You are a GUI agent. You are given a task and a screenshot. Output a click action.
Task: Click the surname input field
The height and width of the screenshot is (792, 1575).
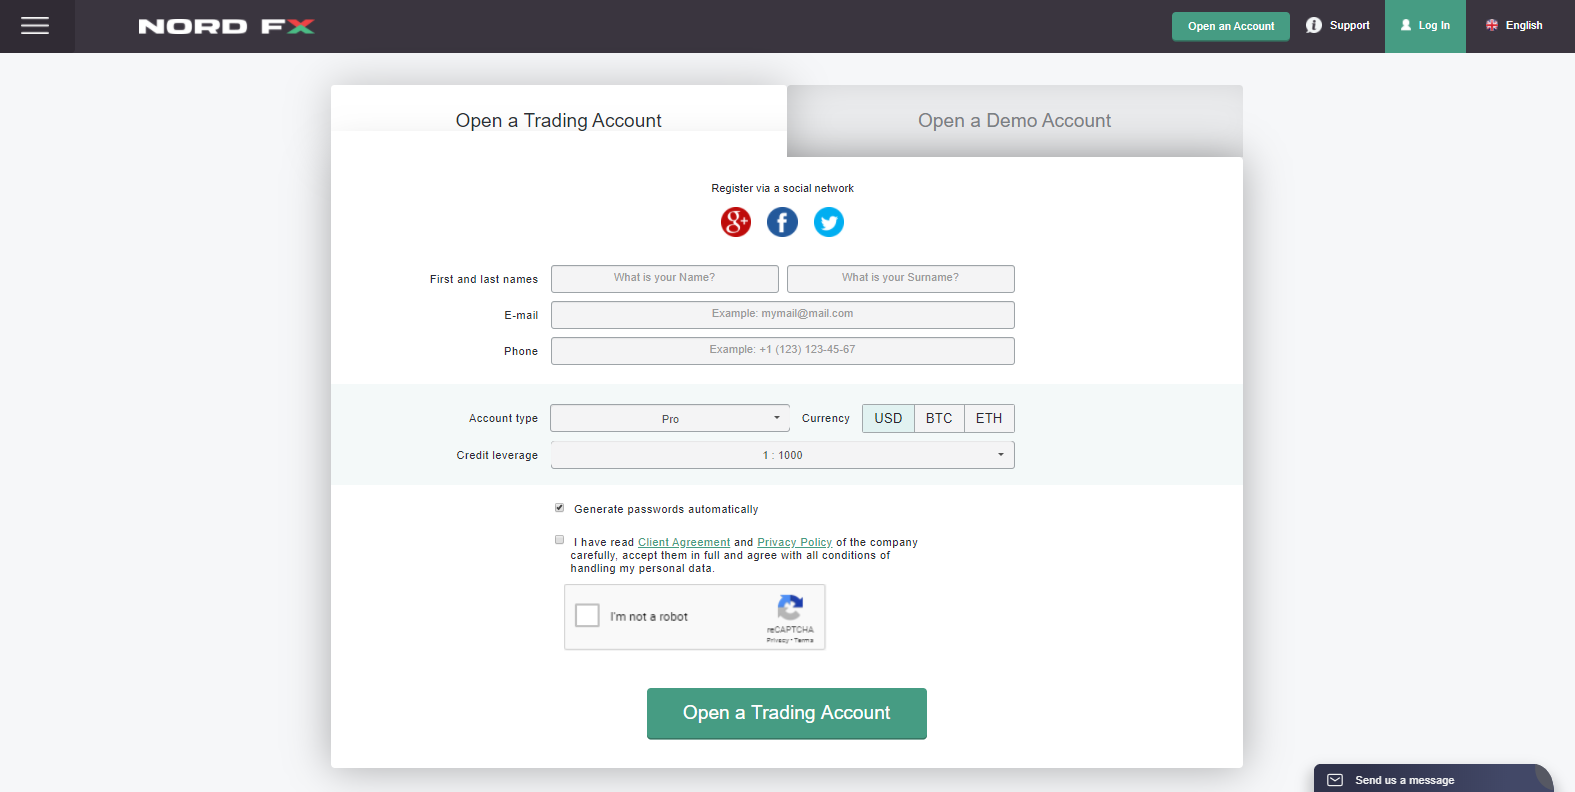tap(901, 278)
